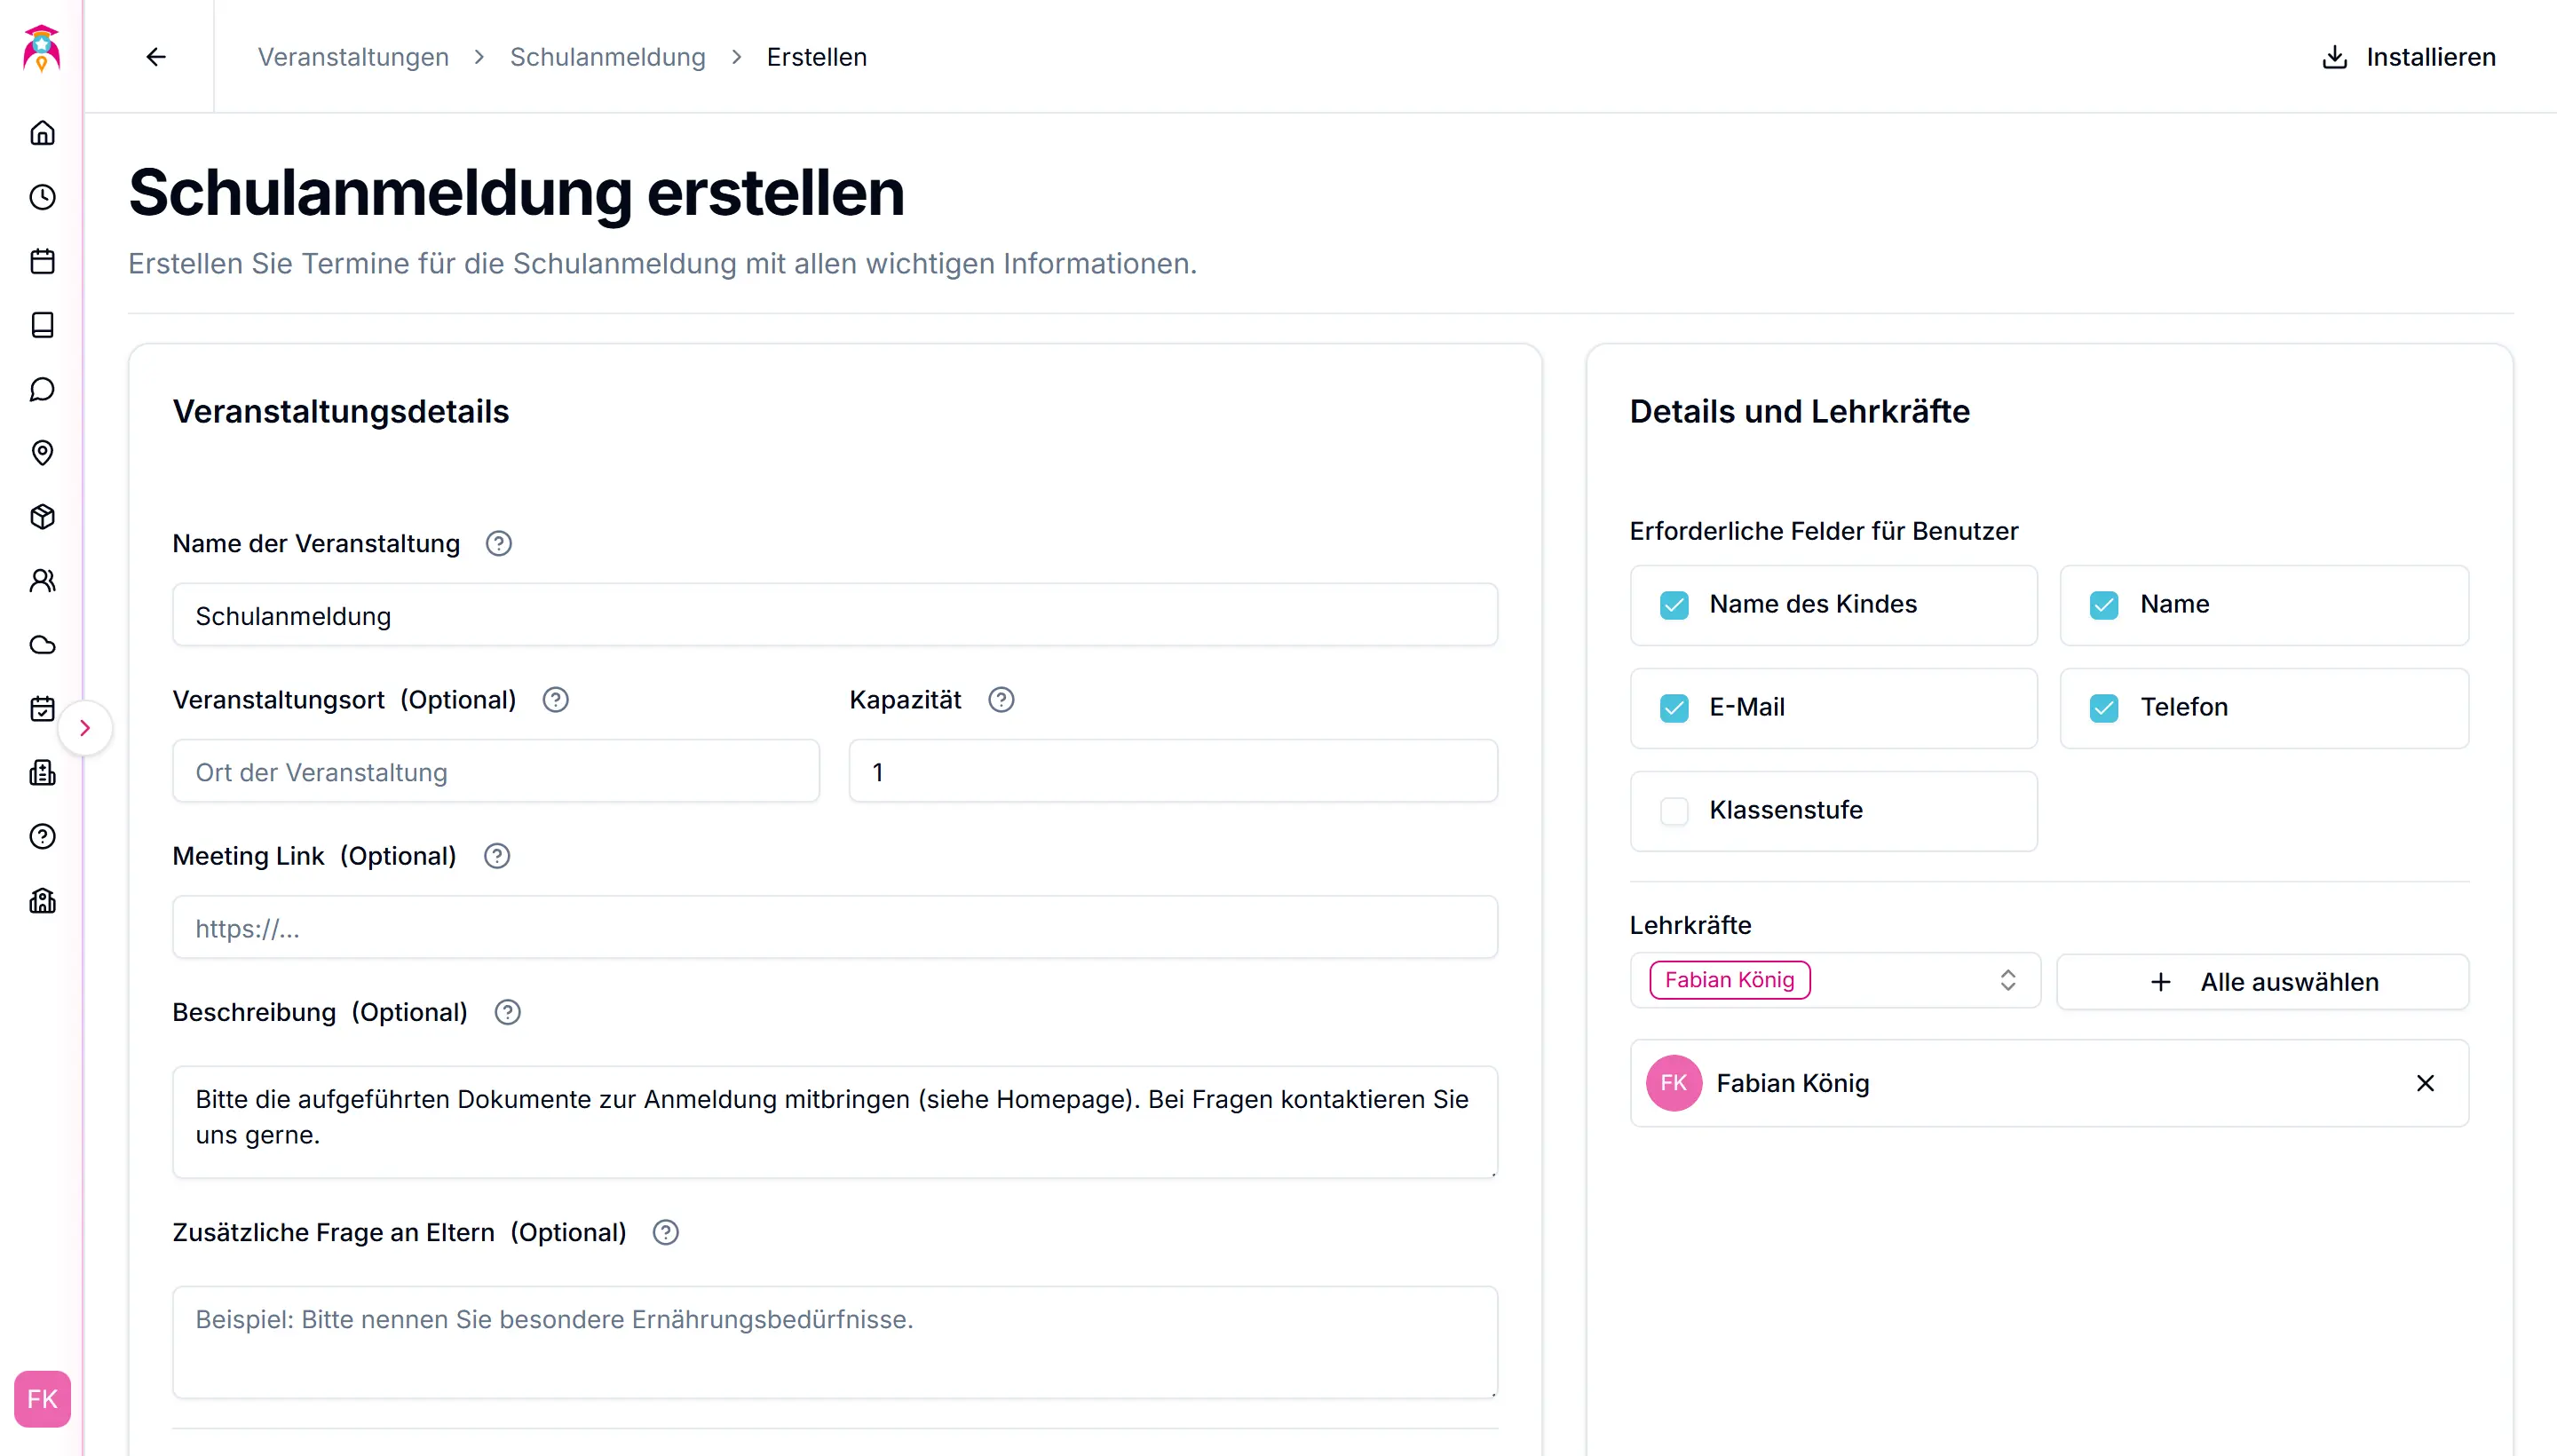This screenshot has height=1456, width=2557.
Task: Click the Meeting Link input field
Action: coord(835,928)
